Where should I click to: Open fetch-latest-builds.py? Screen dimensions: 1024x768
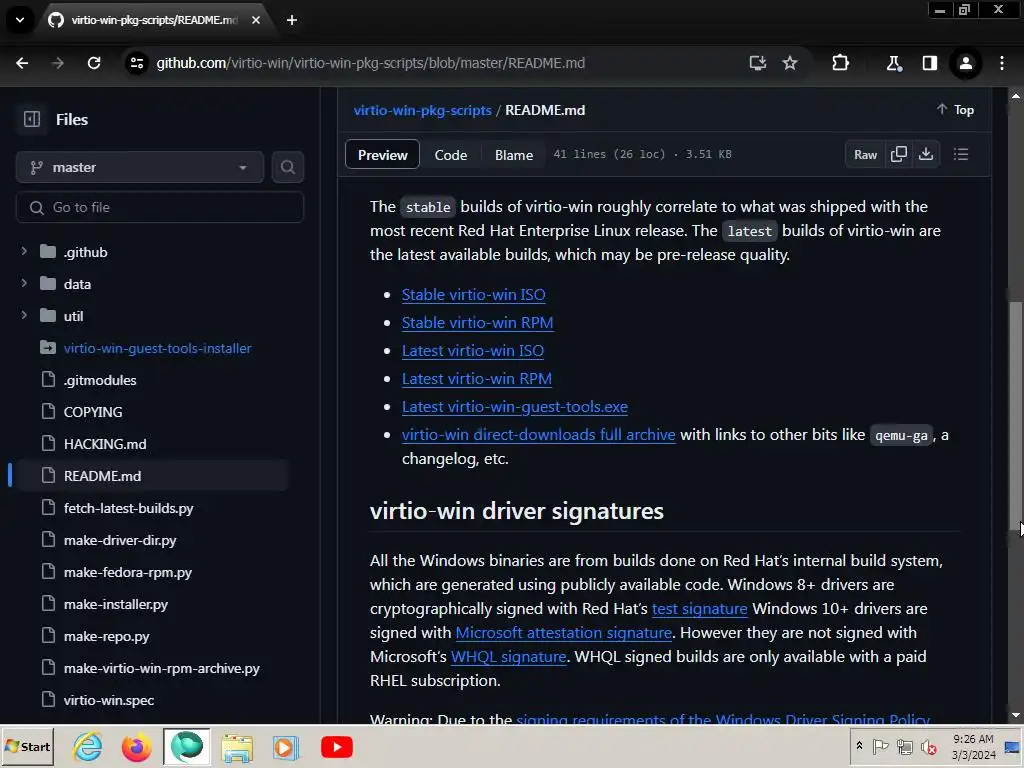129,508
